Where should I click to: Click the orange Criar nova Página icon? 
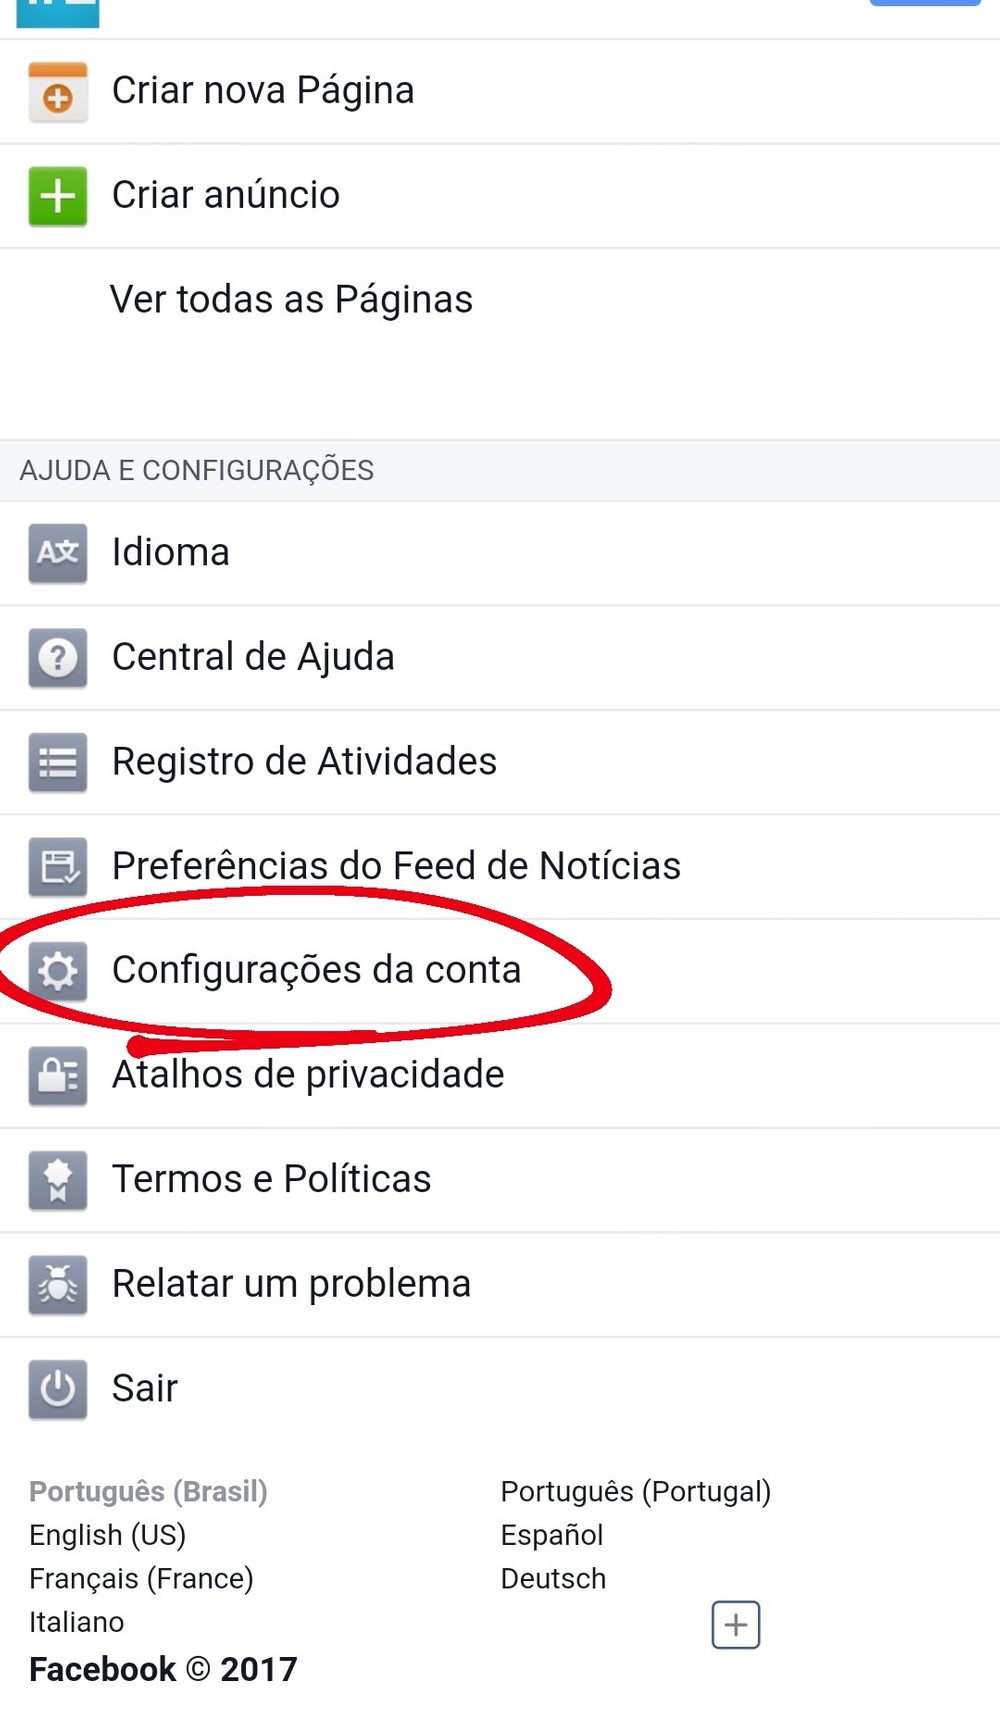pos(58,92)
